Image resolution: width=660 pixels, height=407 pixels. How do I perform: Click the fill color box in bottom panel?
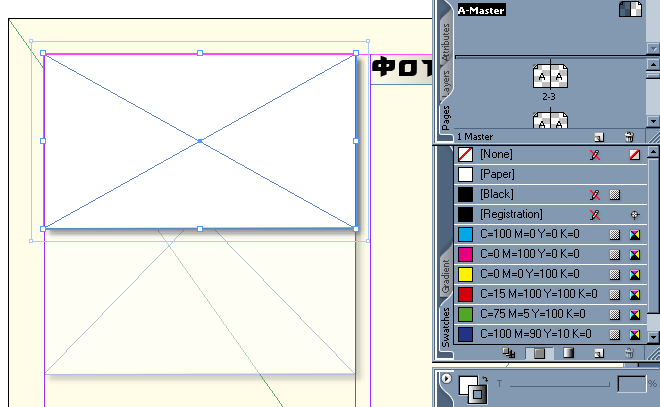coord(467,385)
